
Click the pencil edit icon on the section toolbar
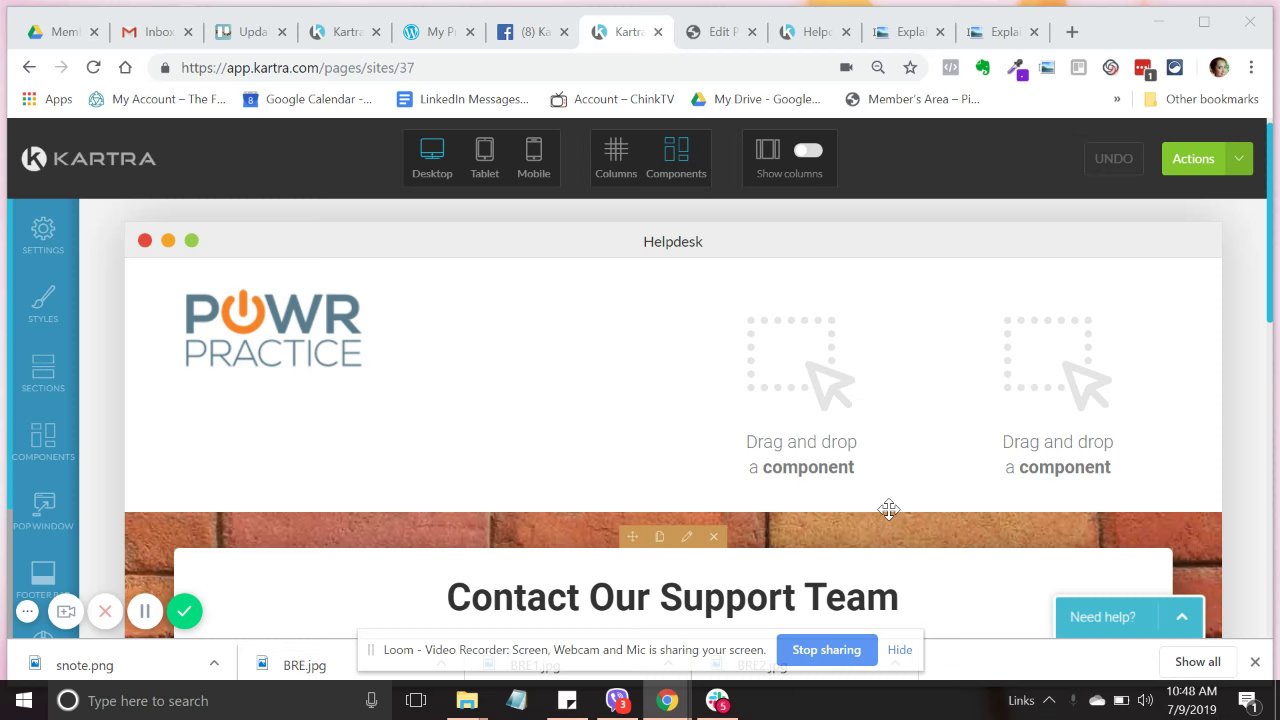click(686, 537)
